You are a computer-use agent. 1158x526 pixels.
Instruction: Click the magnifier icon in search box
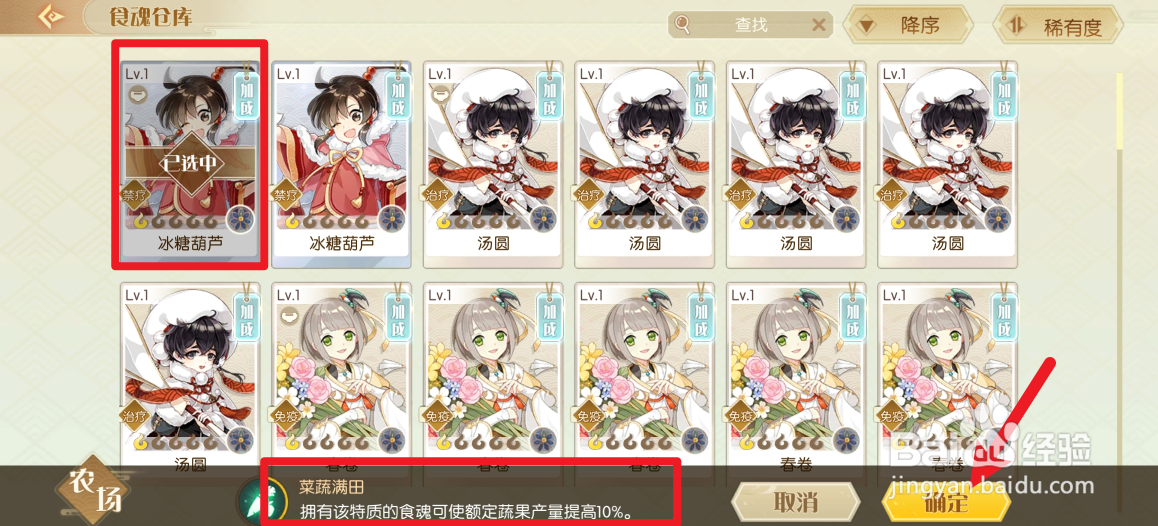click(x=681, y=25)
